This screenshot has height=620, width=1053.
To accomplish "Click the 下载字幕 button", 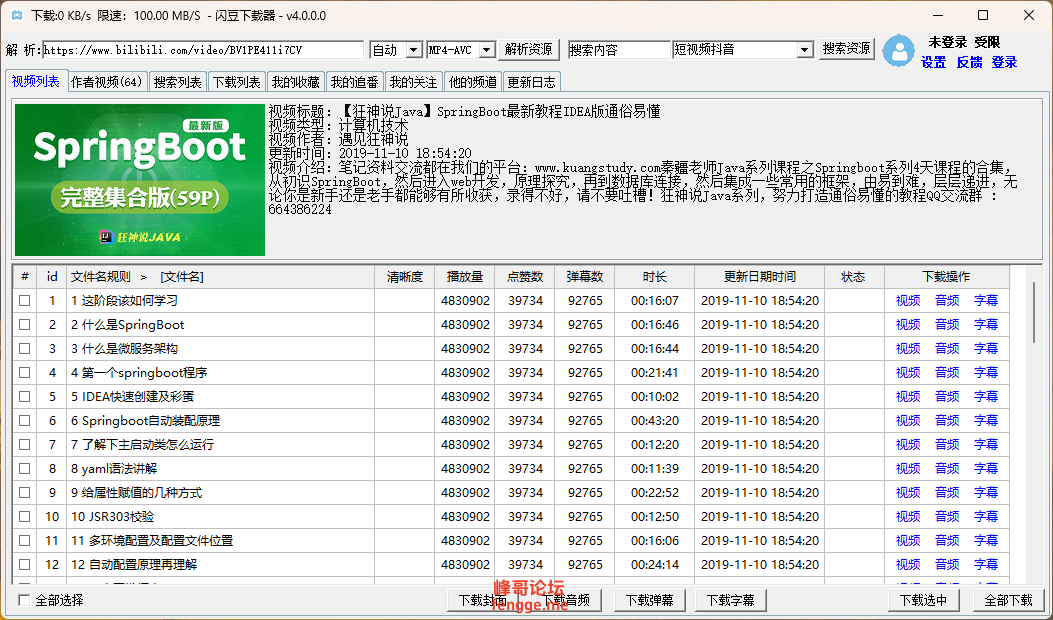I will (x=731, y=600).
